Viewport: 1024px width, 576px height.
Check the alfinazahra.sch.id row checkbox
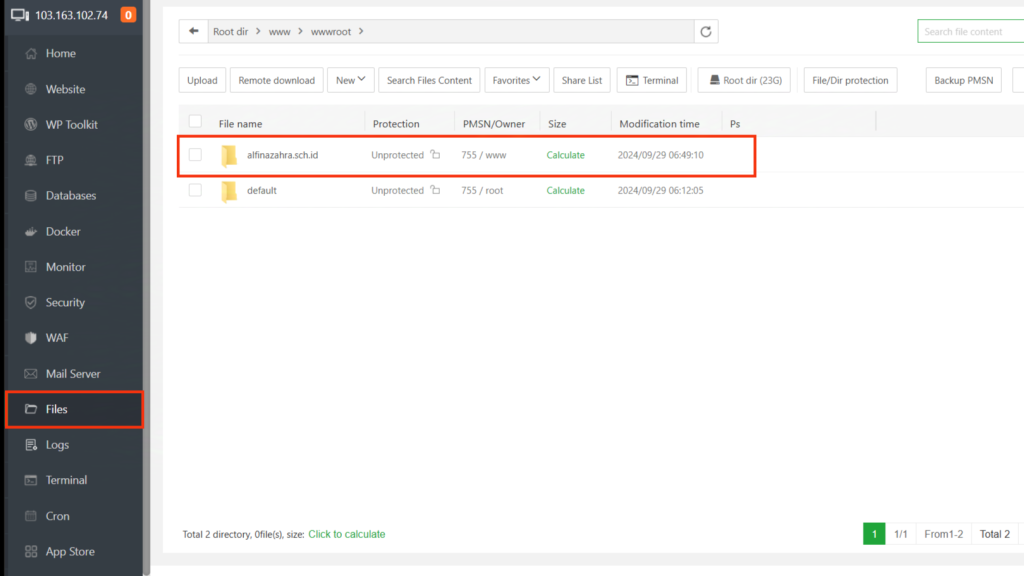[195, 155]
